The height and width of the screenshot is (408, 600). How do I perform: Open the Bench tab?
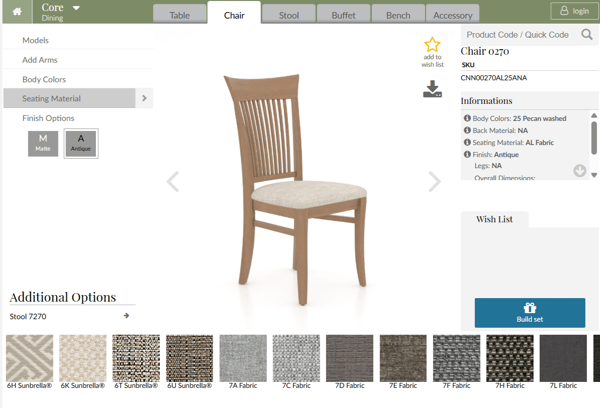tap(398, 15)
